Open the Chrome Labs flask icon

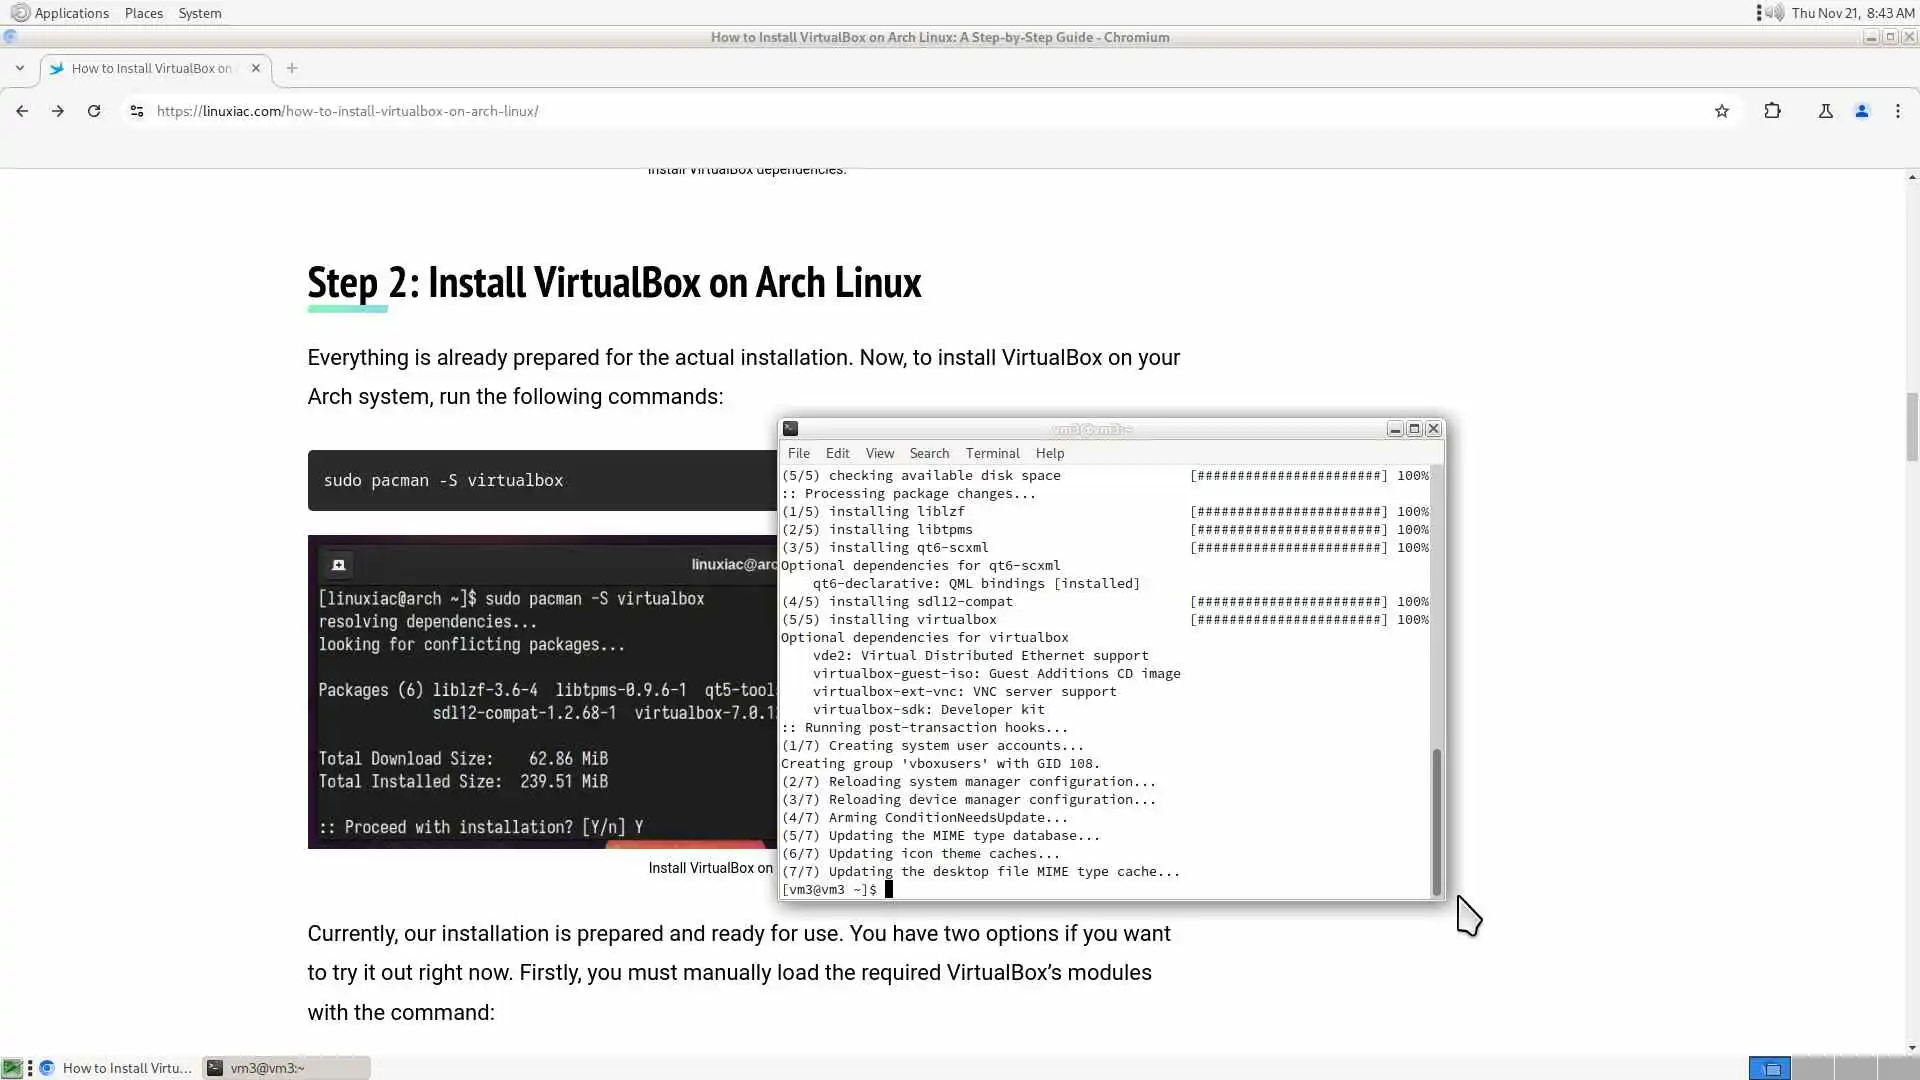point(1825,111)
